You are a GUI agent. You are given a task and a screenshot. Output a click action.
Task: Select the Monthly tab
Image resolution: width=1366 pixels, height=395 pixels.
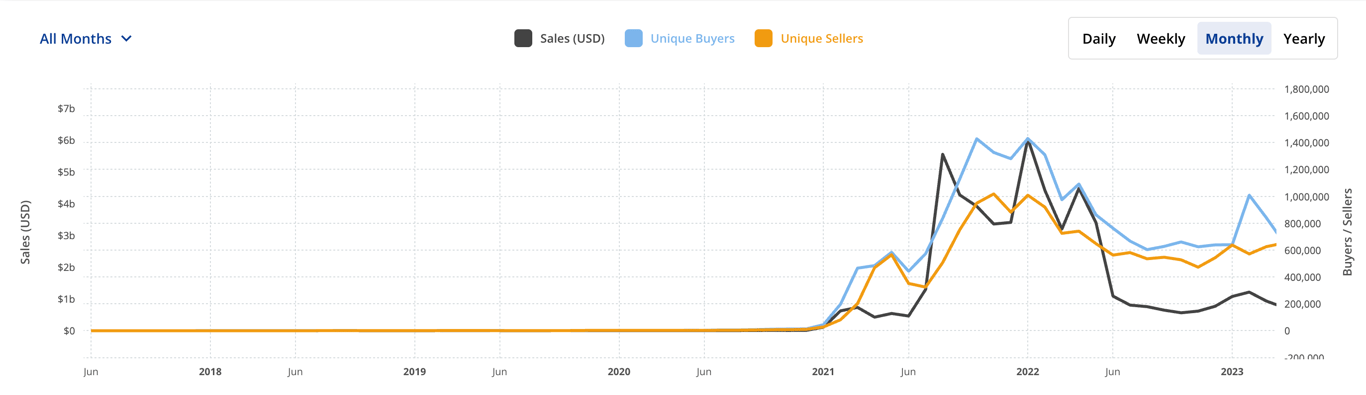pos(1234,39)
